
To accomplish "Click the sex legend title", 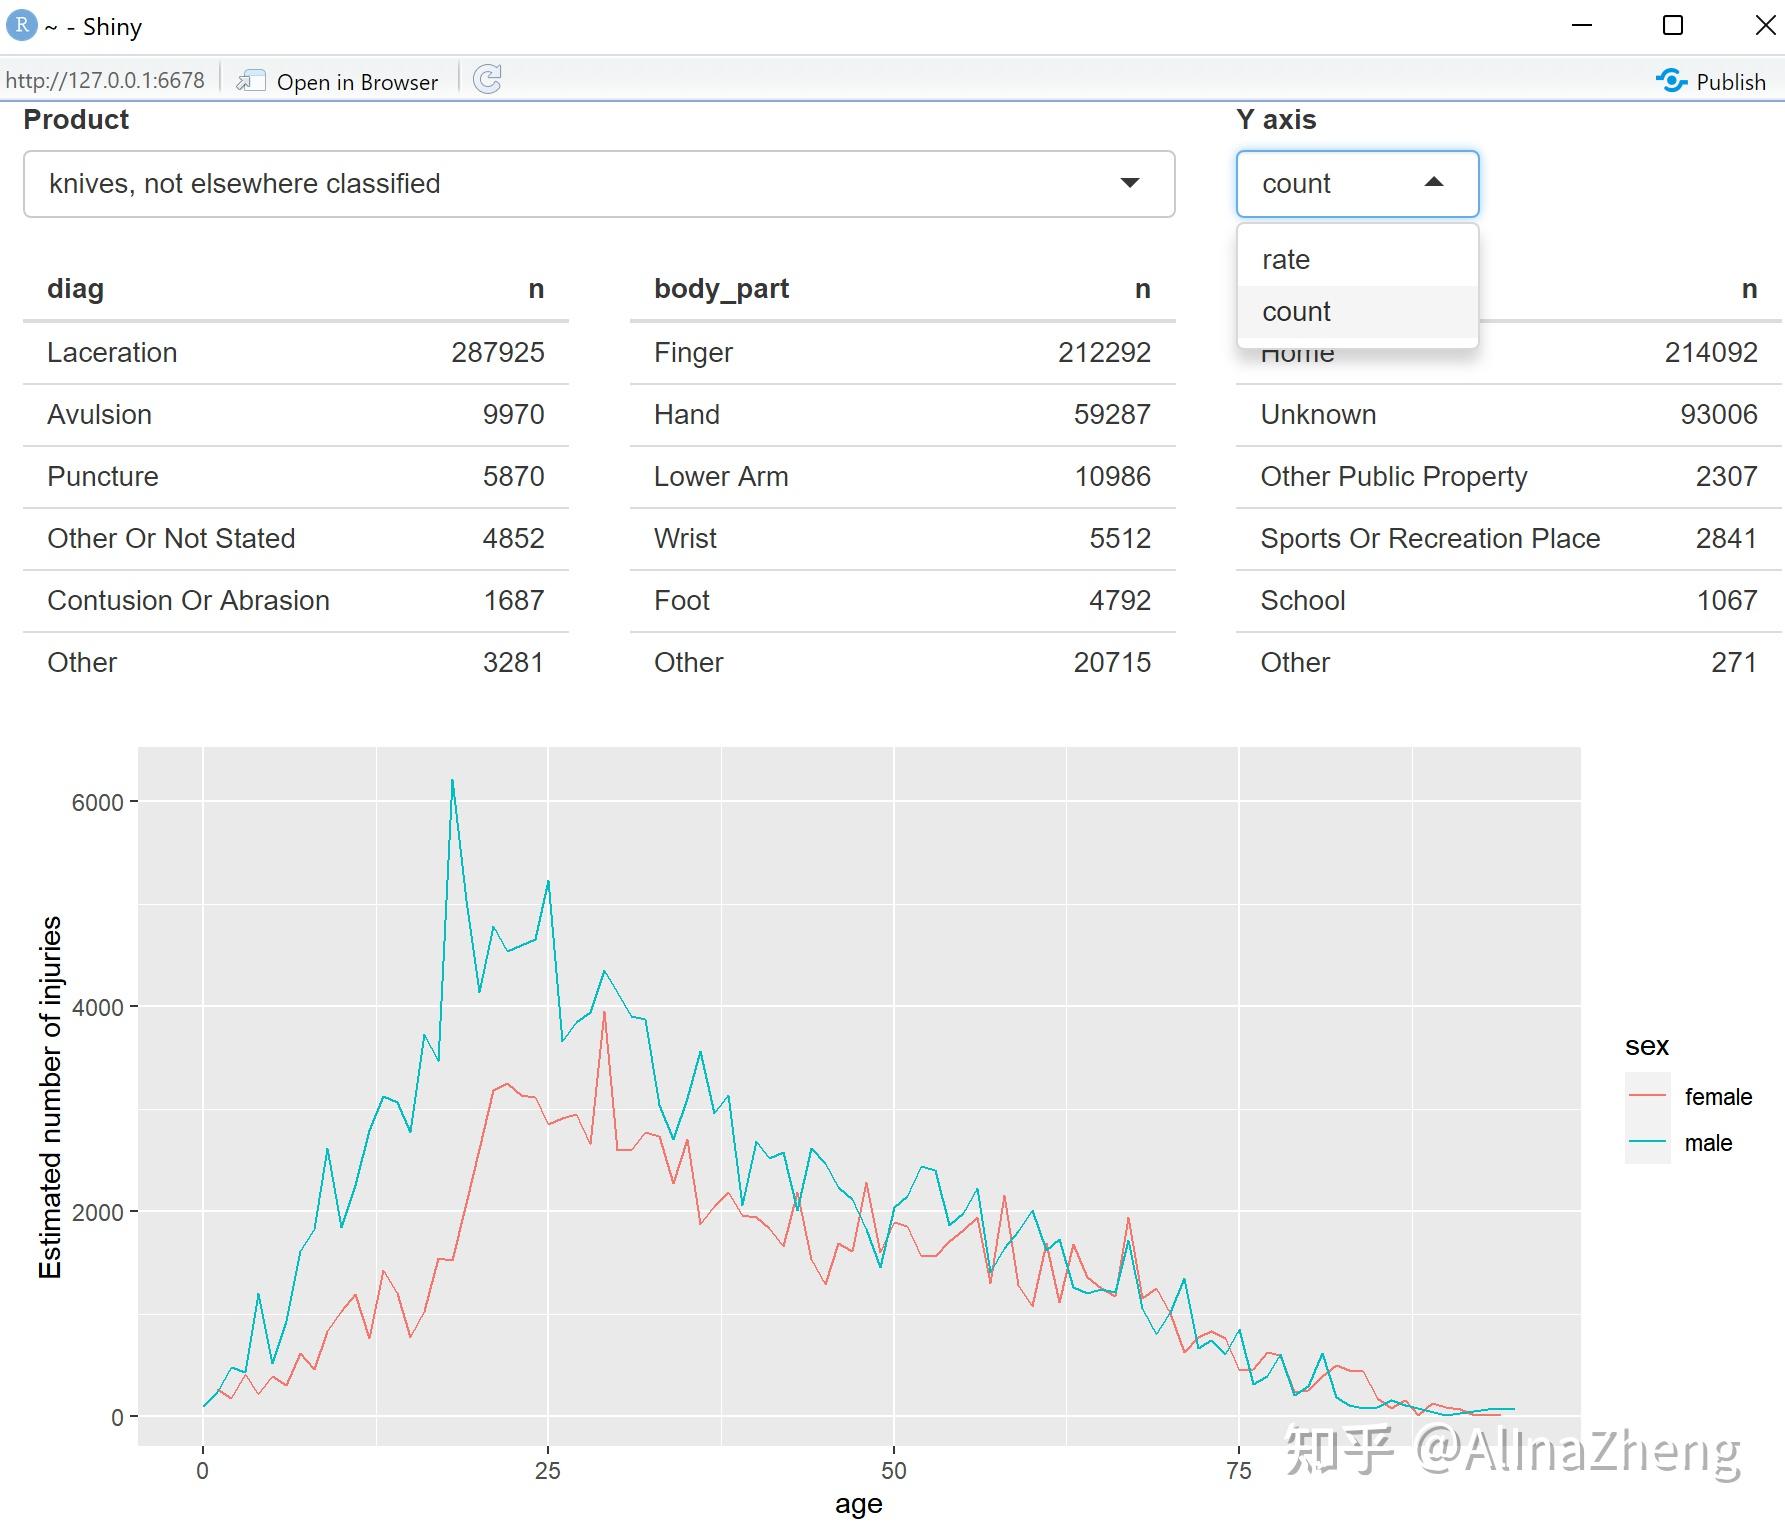I will pos(1647,1046).
